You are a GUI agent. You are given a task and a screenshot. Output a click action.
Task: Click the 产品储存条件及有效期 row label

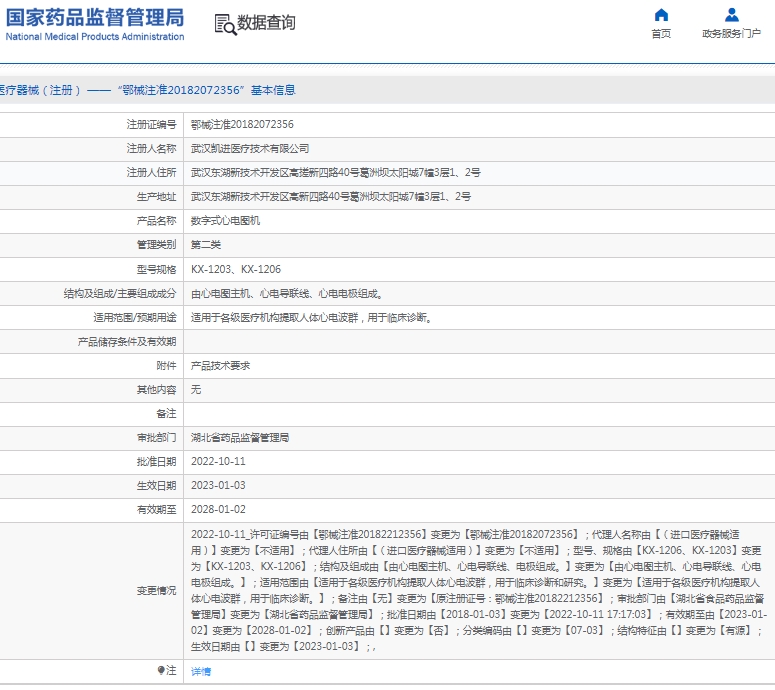(x=127, y=342)
